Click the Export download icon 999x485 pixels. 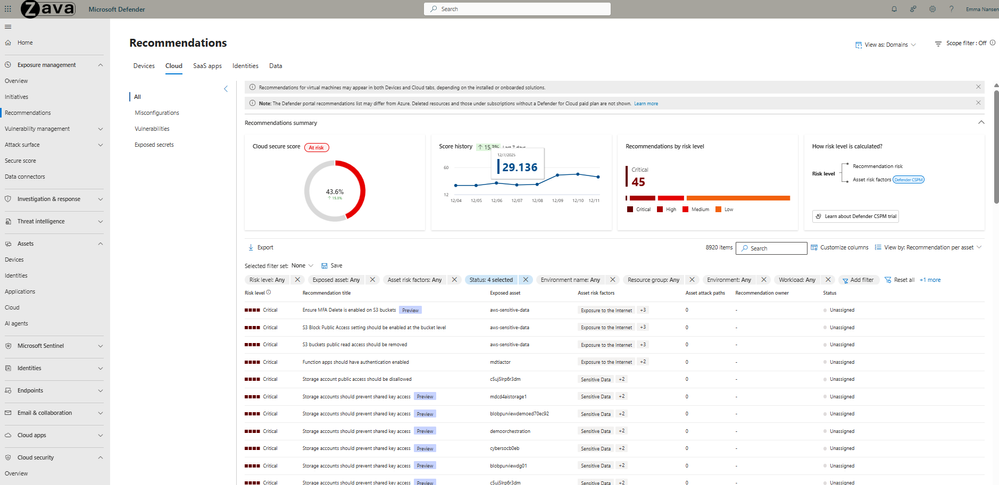250,247
